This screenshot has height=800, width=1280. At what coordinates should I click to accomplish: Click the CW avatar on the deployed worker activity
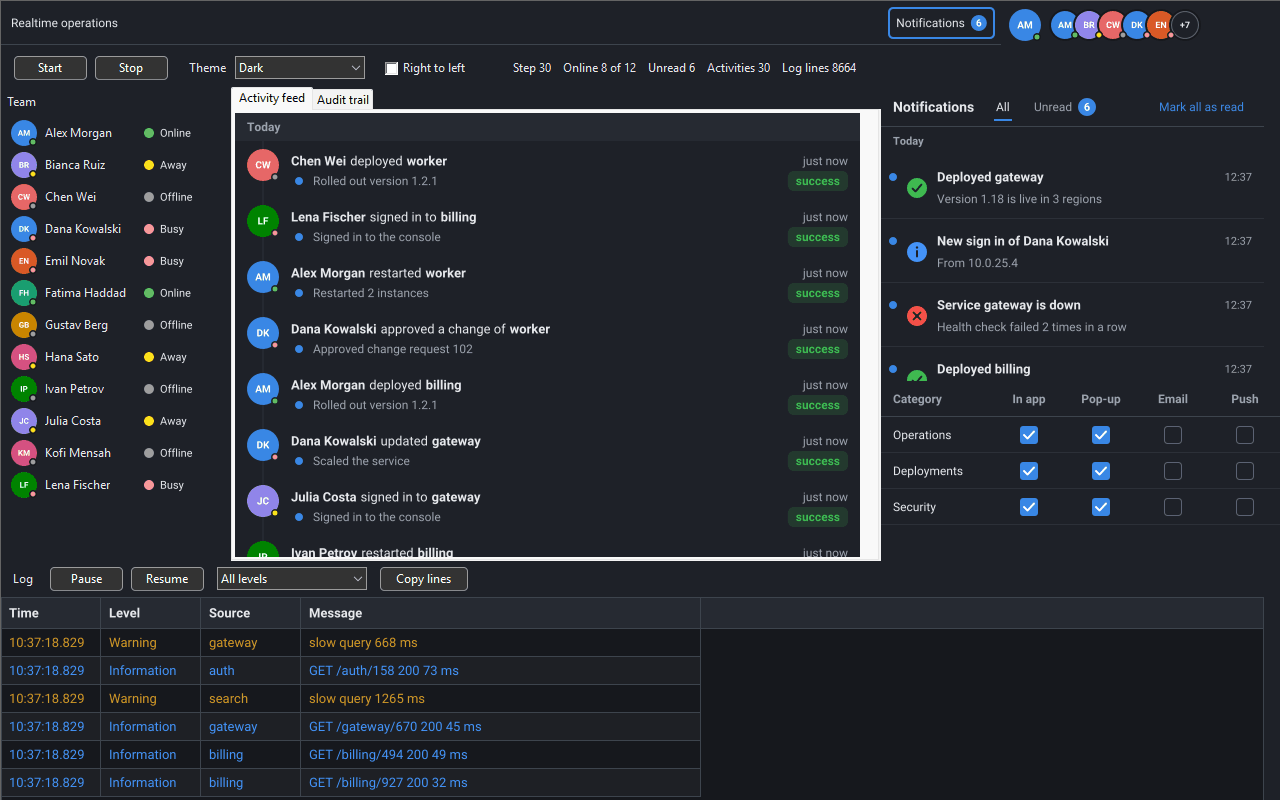263,165
